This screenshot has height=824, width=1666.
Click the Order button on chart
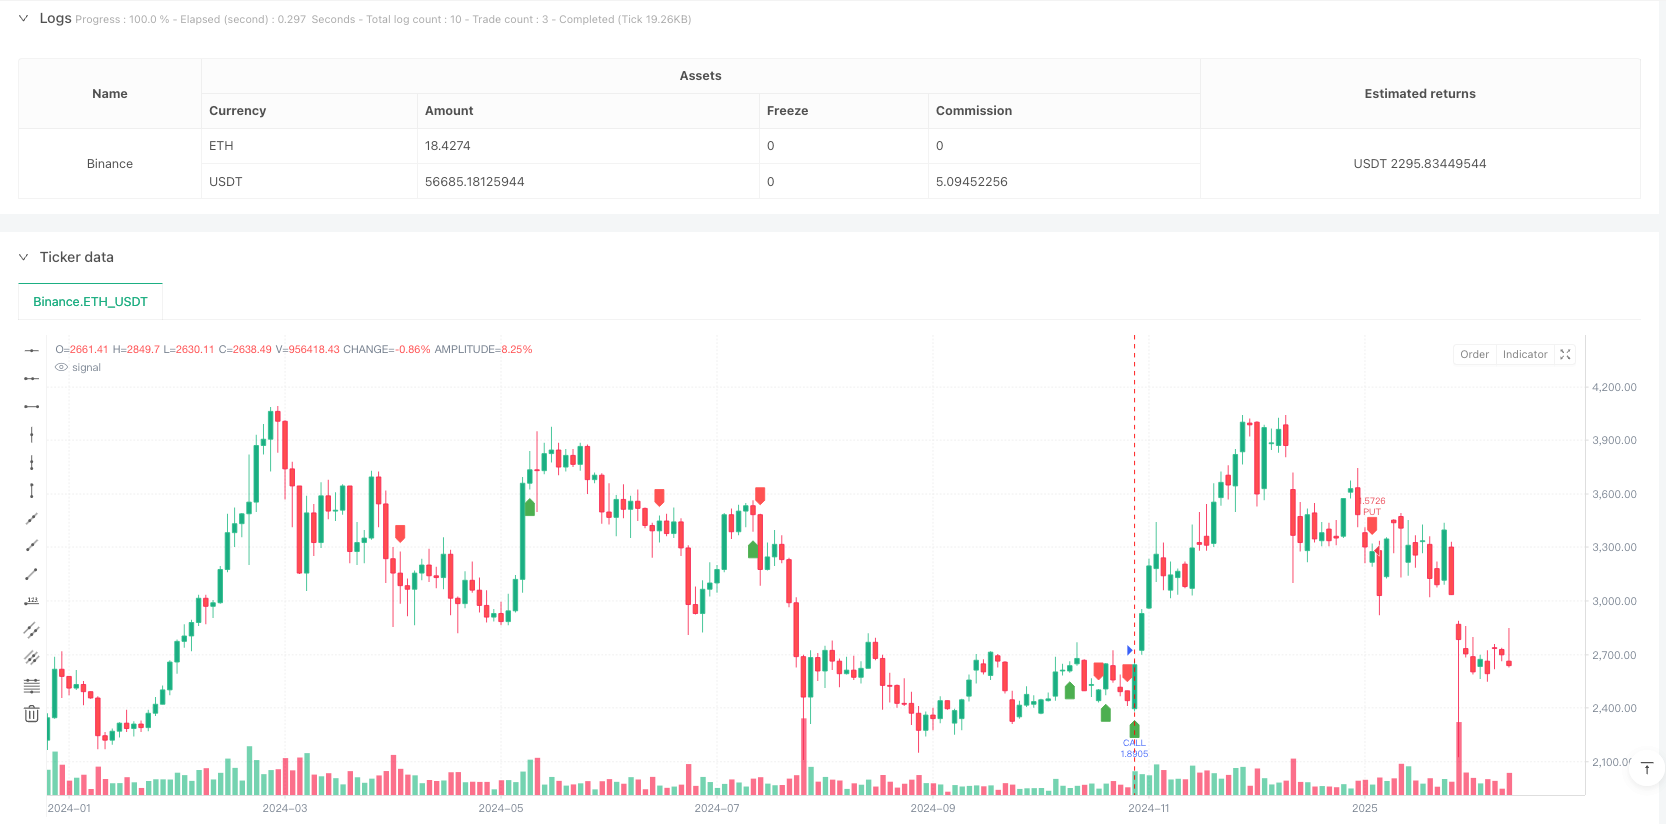point(1474,354)
